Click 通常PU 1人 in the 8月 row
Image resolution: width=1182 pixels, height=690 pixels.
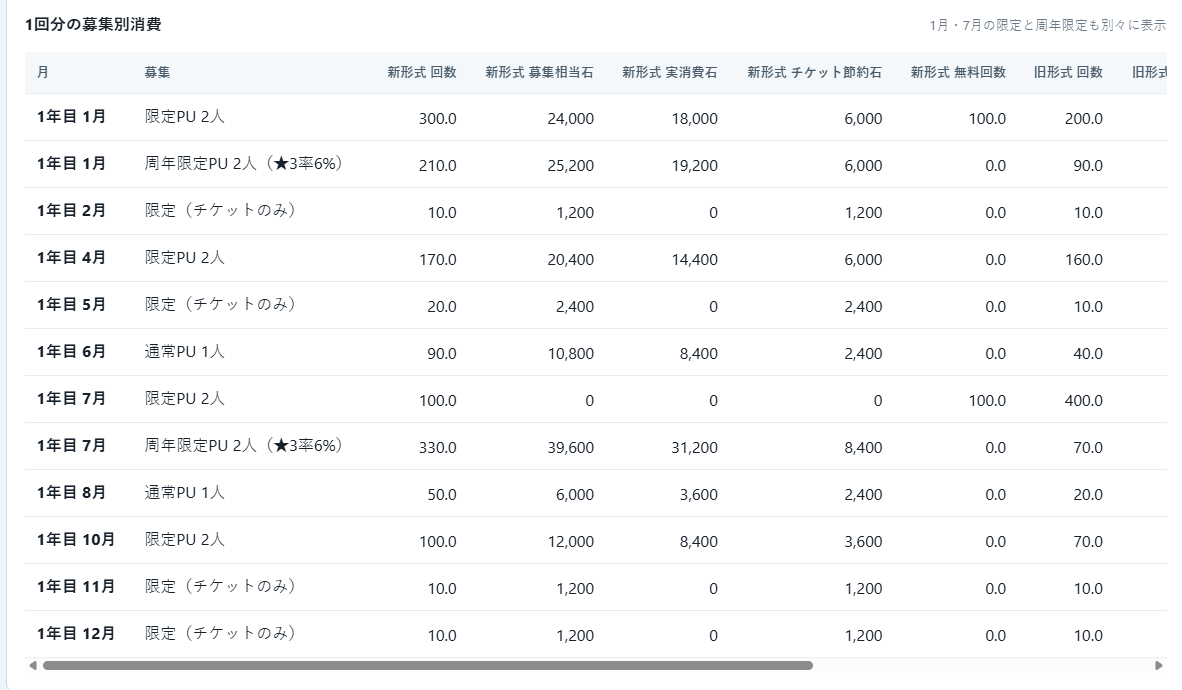(x=185, y=493)
